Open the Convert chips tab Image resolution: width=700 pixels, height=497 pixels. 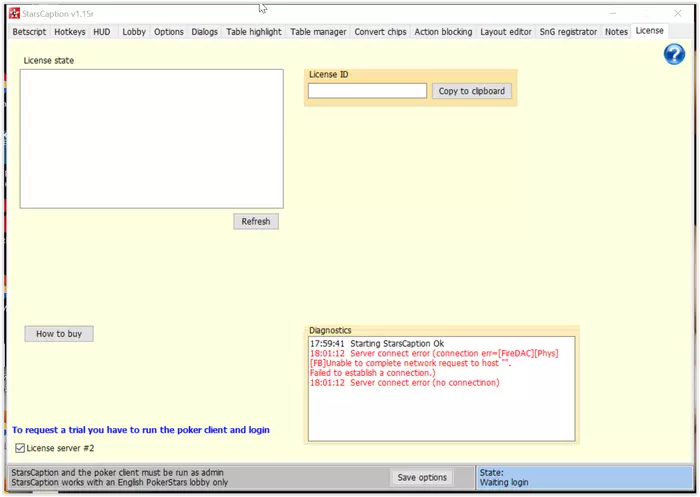(x=380, y=32)
